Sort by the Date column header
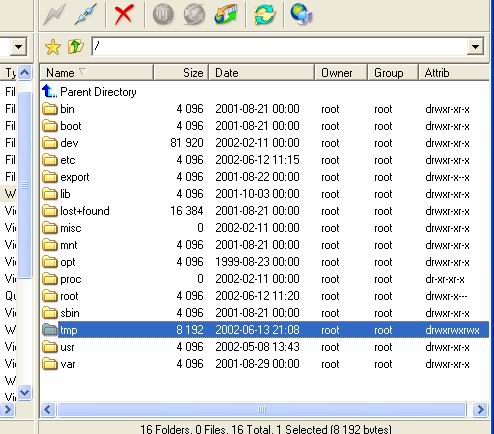Screen dimensions: 494x434 pos(261,73)
